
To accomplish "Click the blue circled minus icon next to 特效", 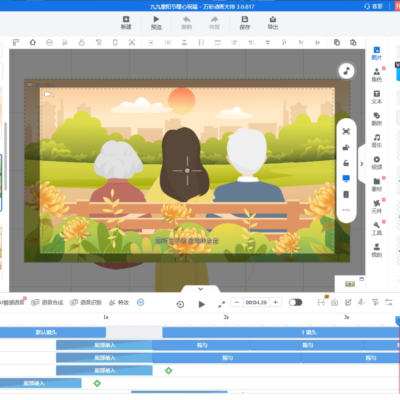I will click(141, 302).
